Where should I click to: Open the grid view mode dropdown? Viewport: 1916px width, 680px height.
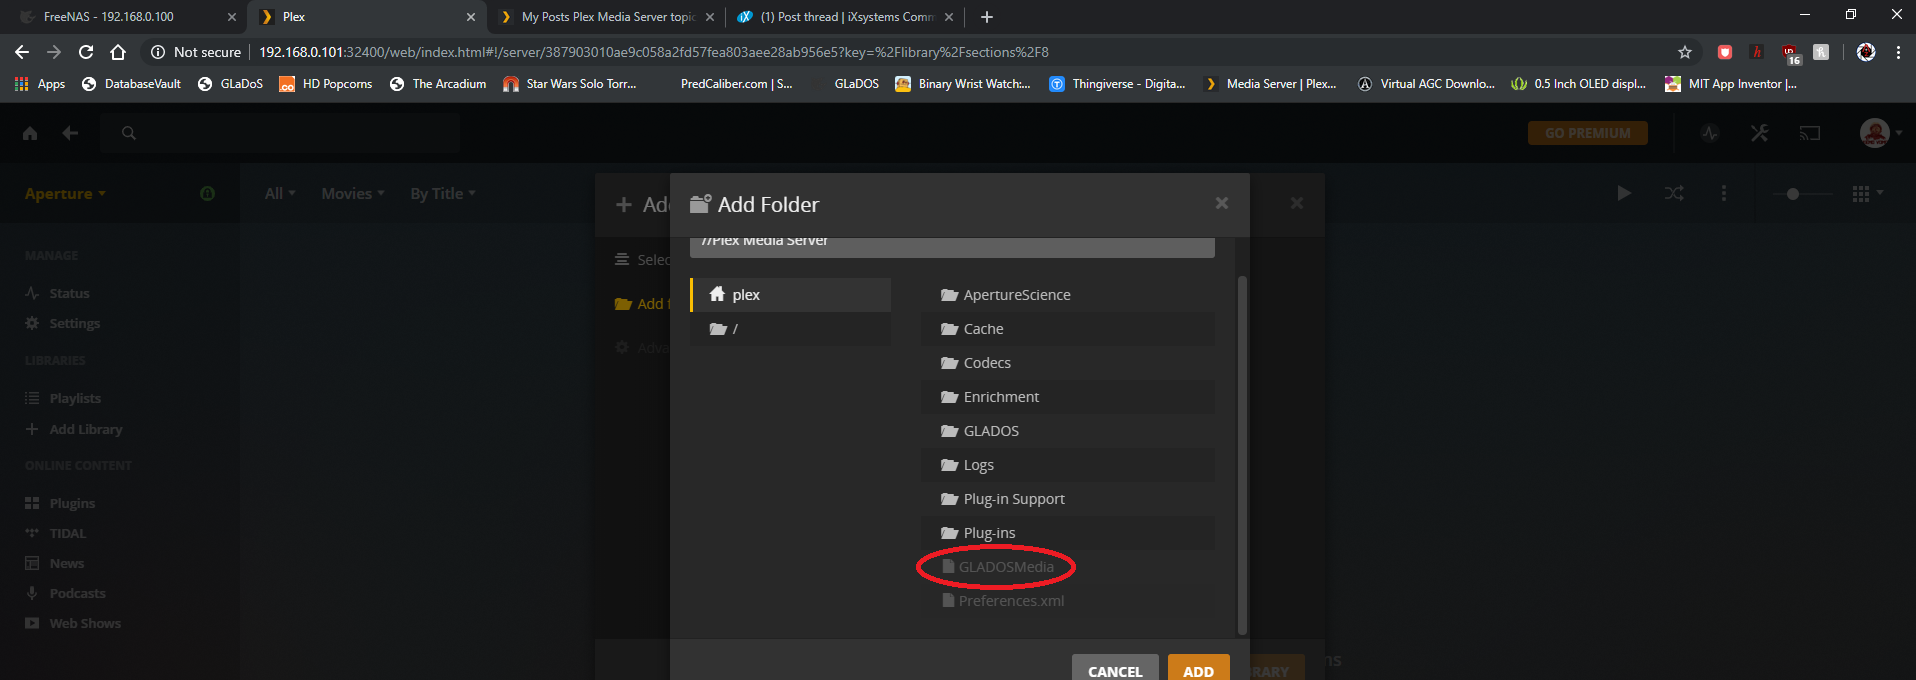click(1867, 193)
